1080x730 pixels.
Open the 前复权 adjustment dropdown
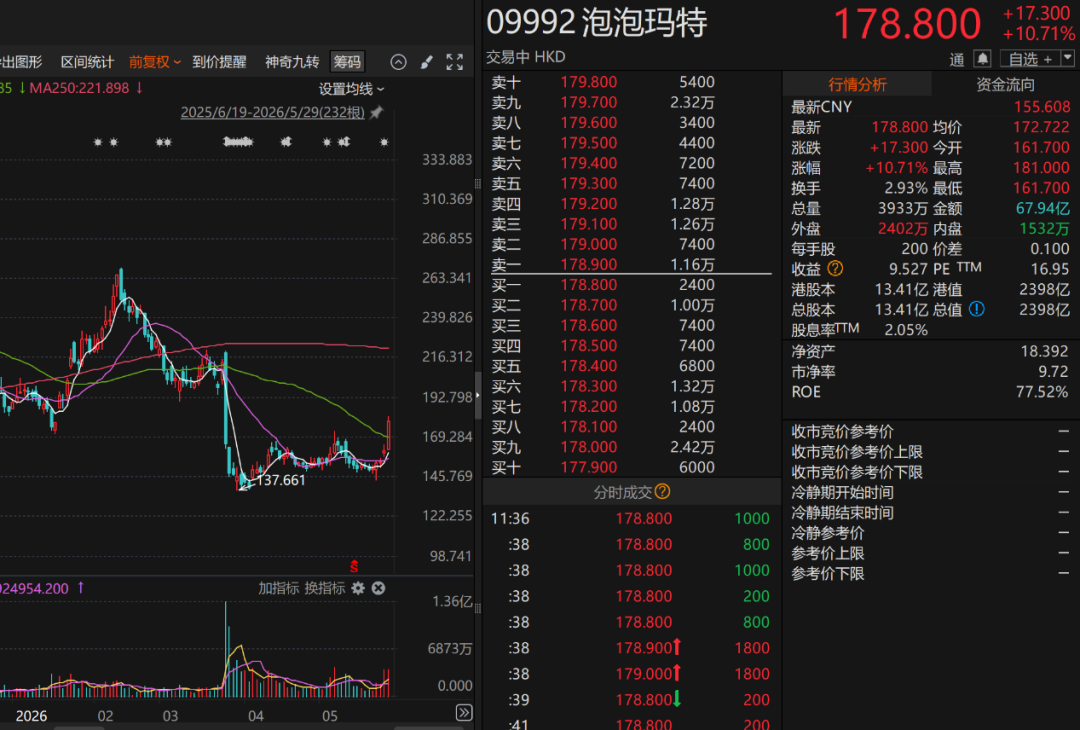click(155, 62)
